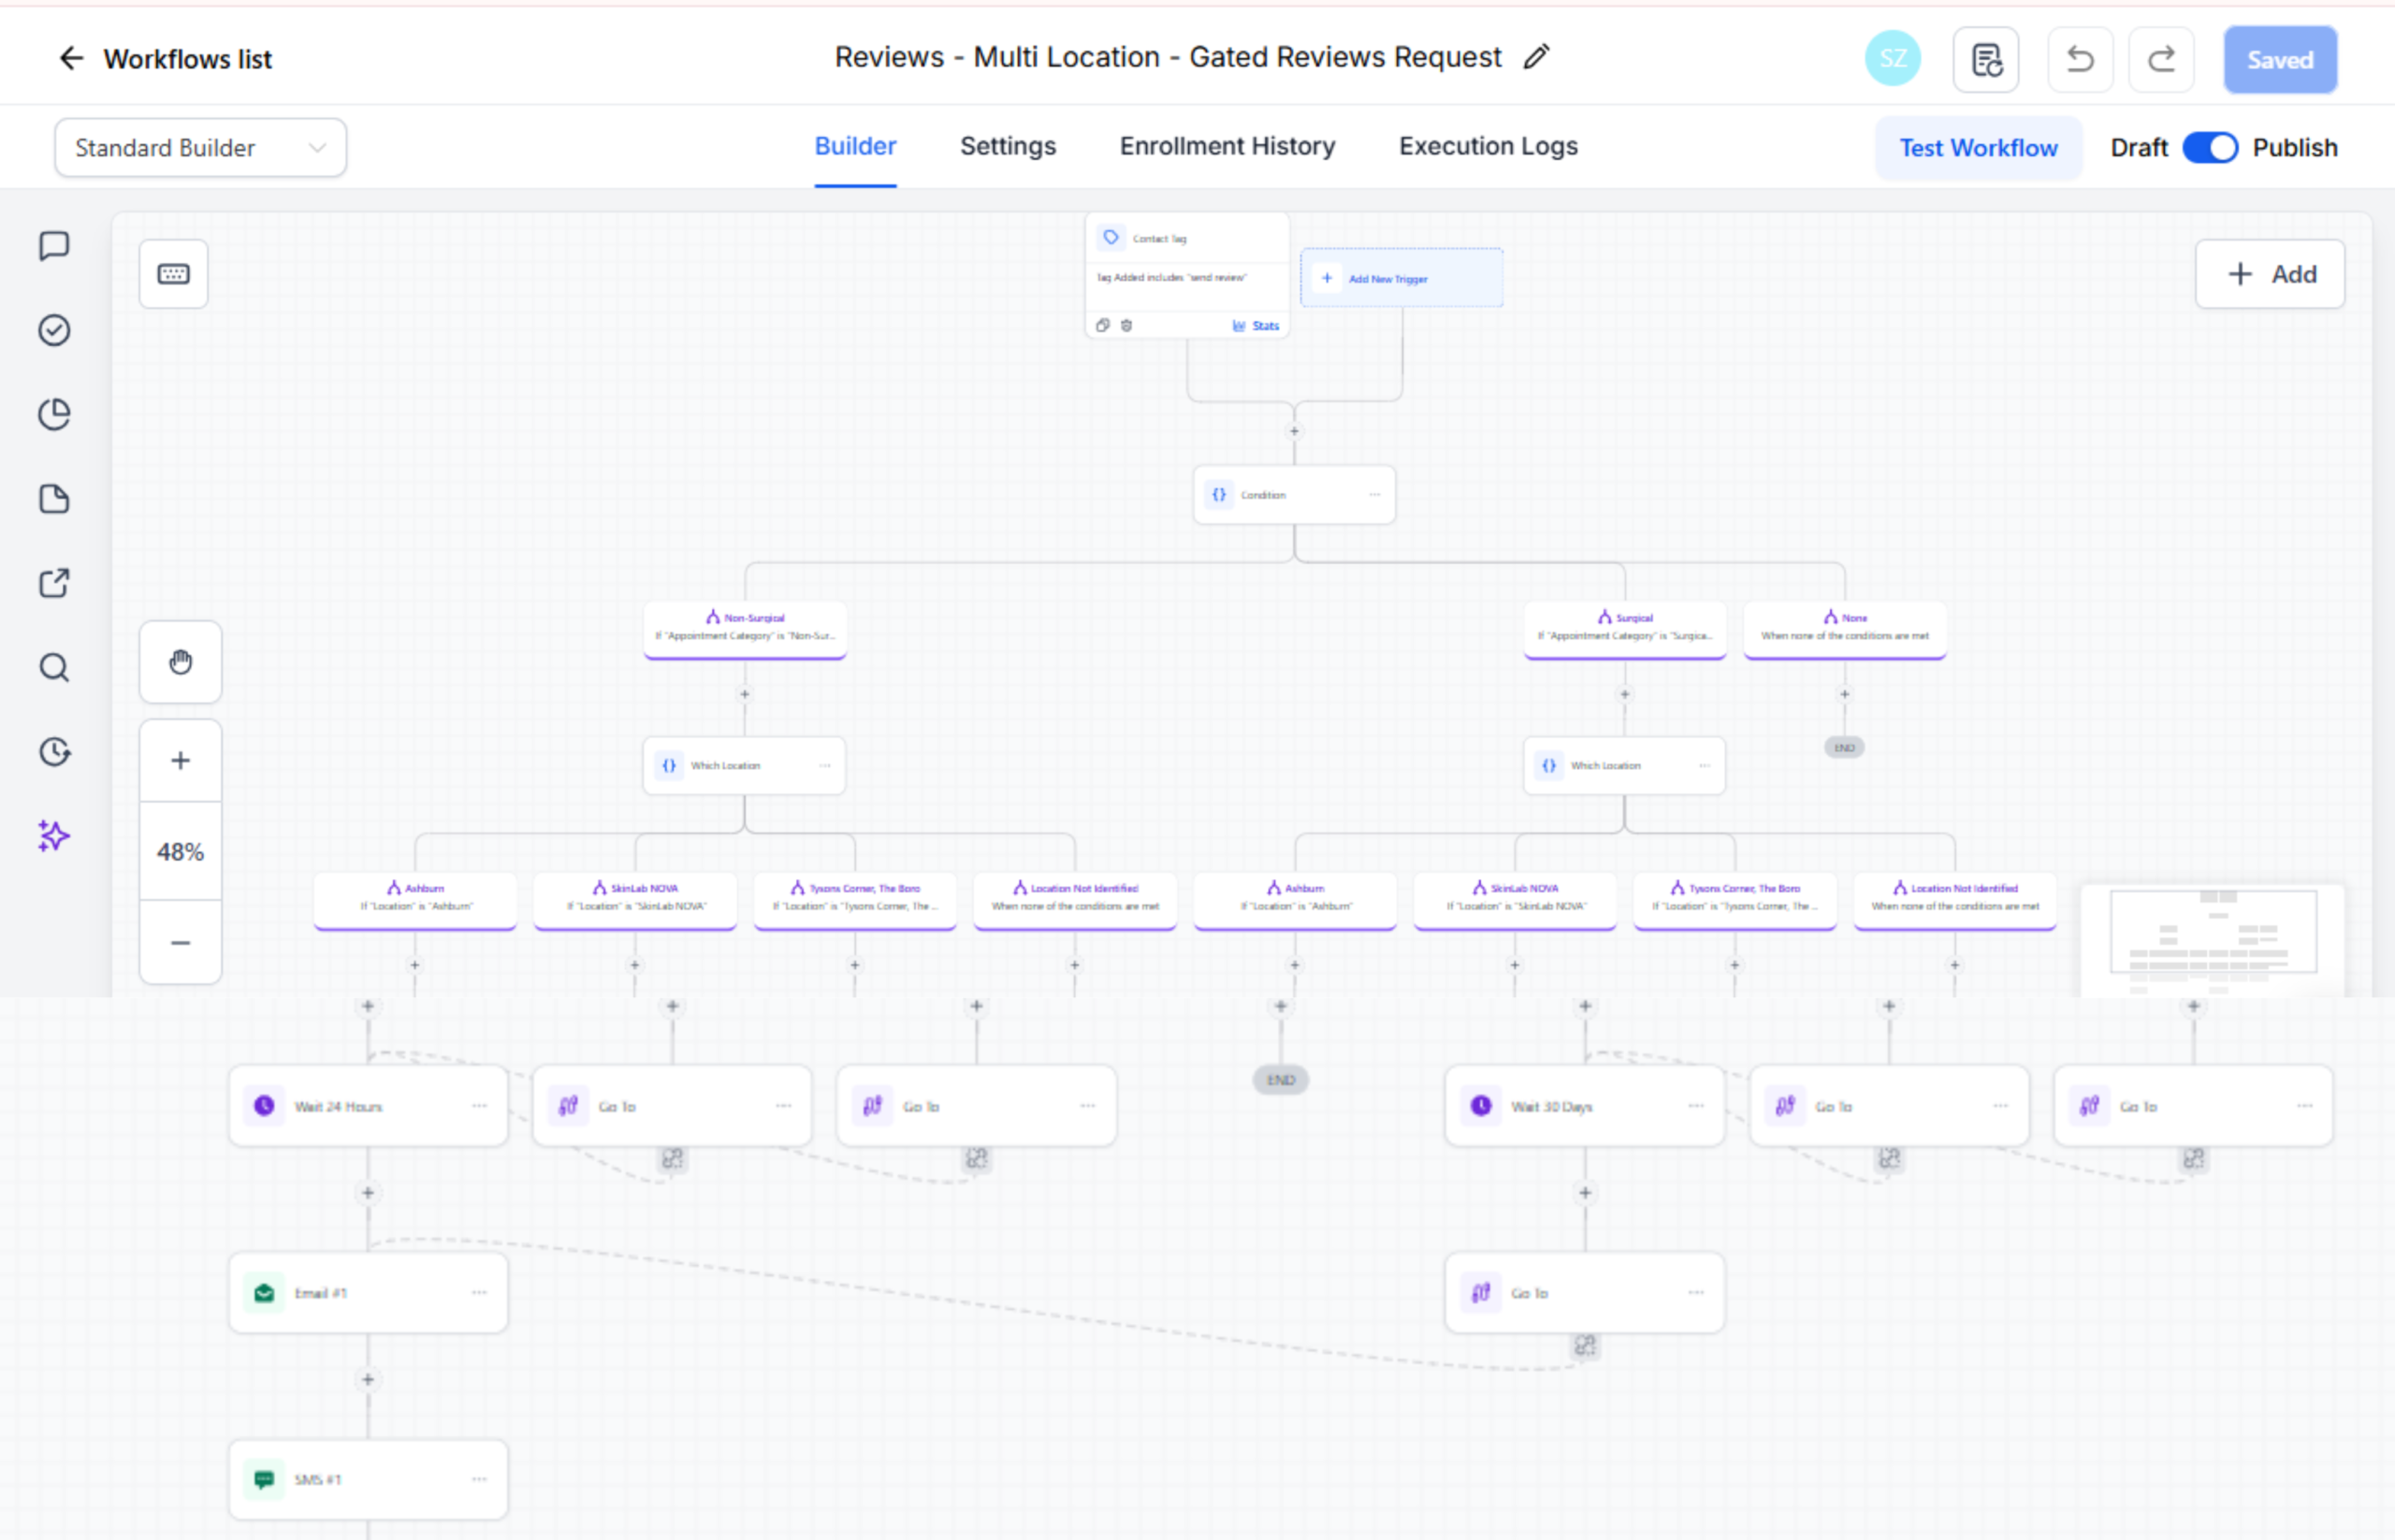Add step between Email #1 and SMS #1
Viewport: 2395px width, 1540px height.
coord(368,1380)
